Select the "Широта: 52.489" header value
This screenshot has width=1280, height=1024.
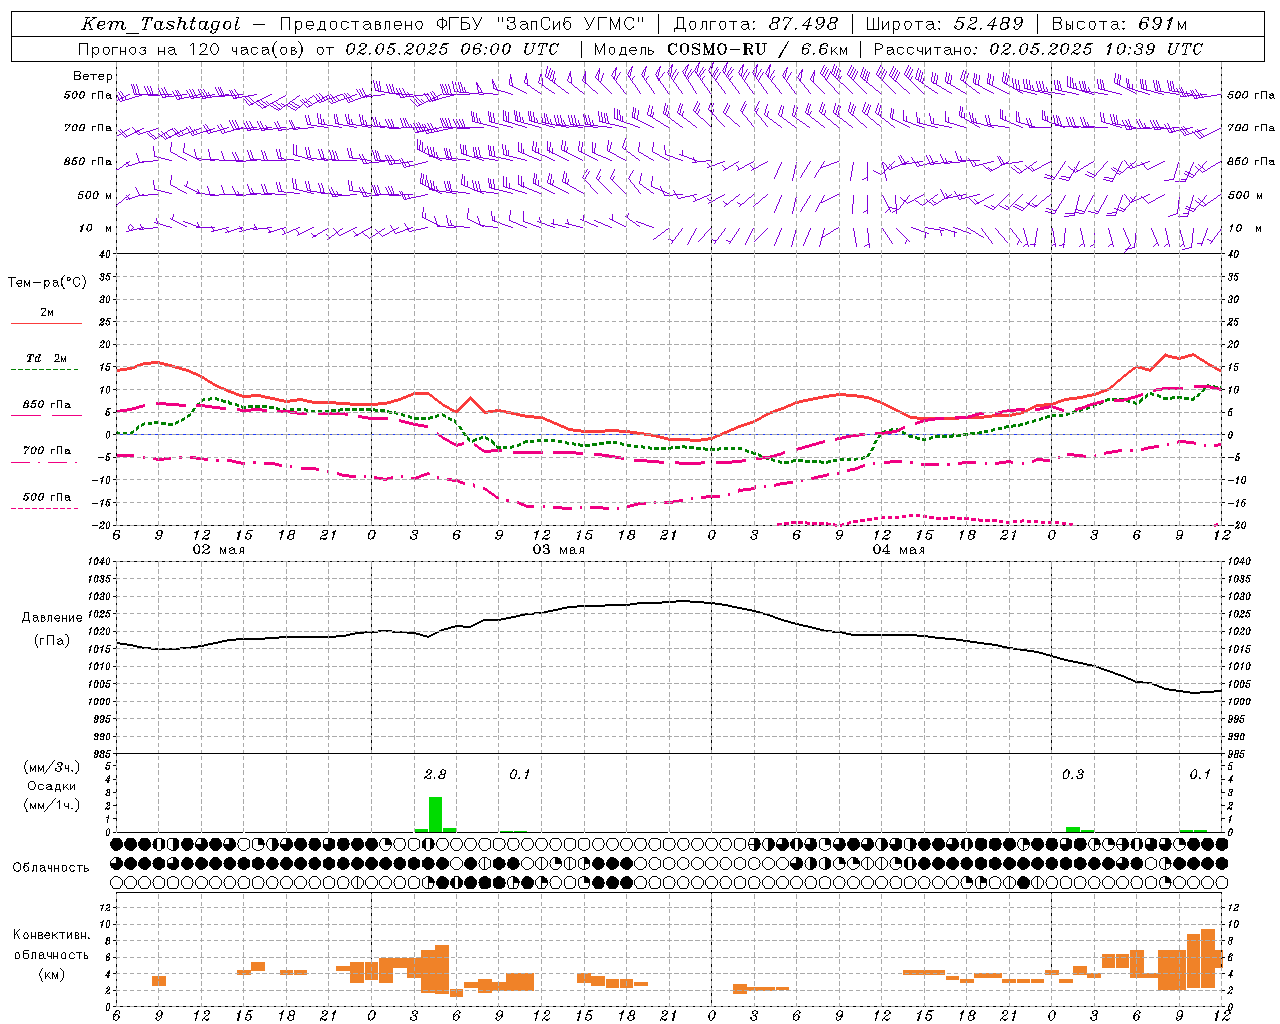pyautogui.click(x=945, y=24)
